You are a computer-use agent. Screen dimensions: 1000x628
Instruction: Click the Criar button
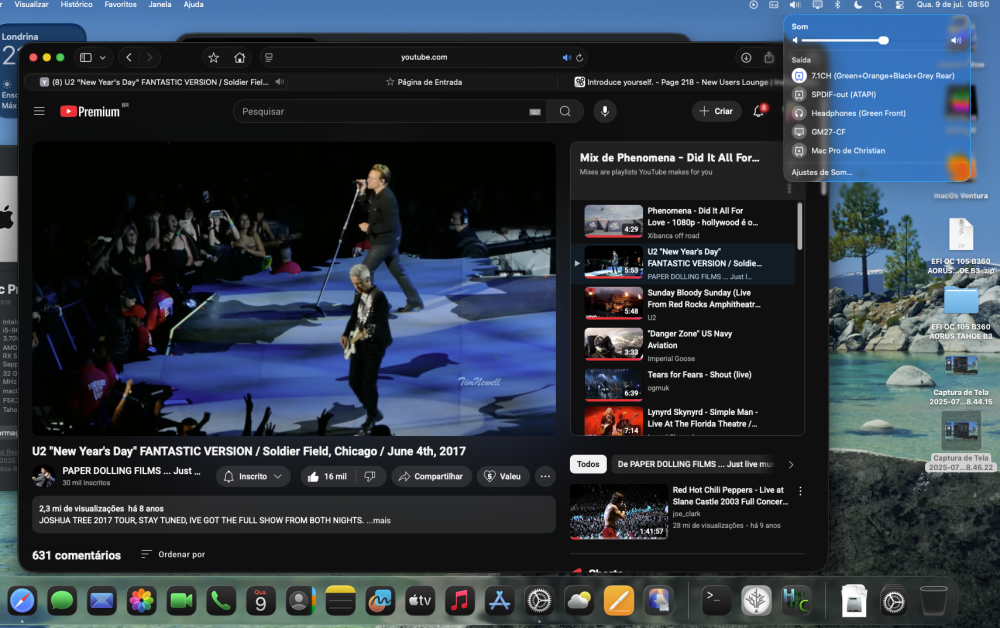click(x=716, y=111)
